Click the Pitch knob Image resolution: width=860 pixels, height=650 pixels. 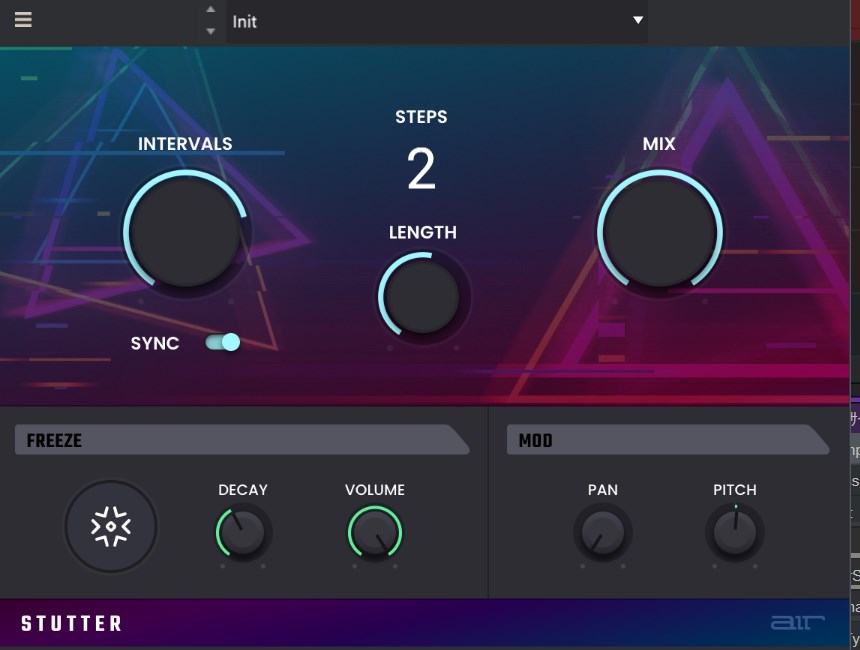tap(735, 531)
